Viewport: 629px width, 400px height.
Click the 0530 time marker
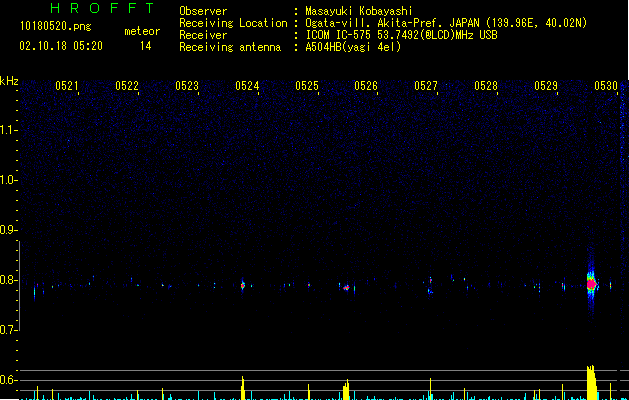point(606,86)
